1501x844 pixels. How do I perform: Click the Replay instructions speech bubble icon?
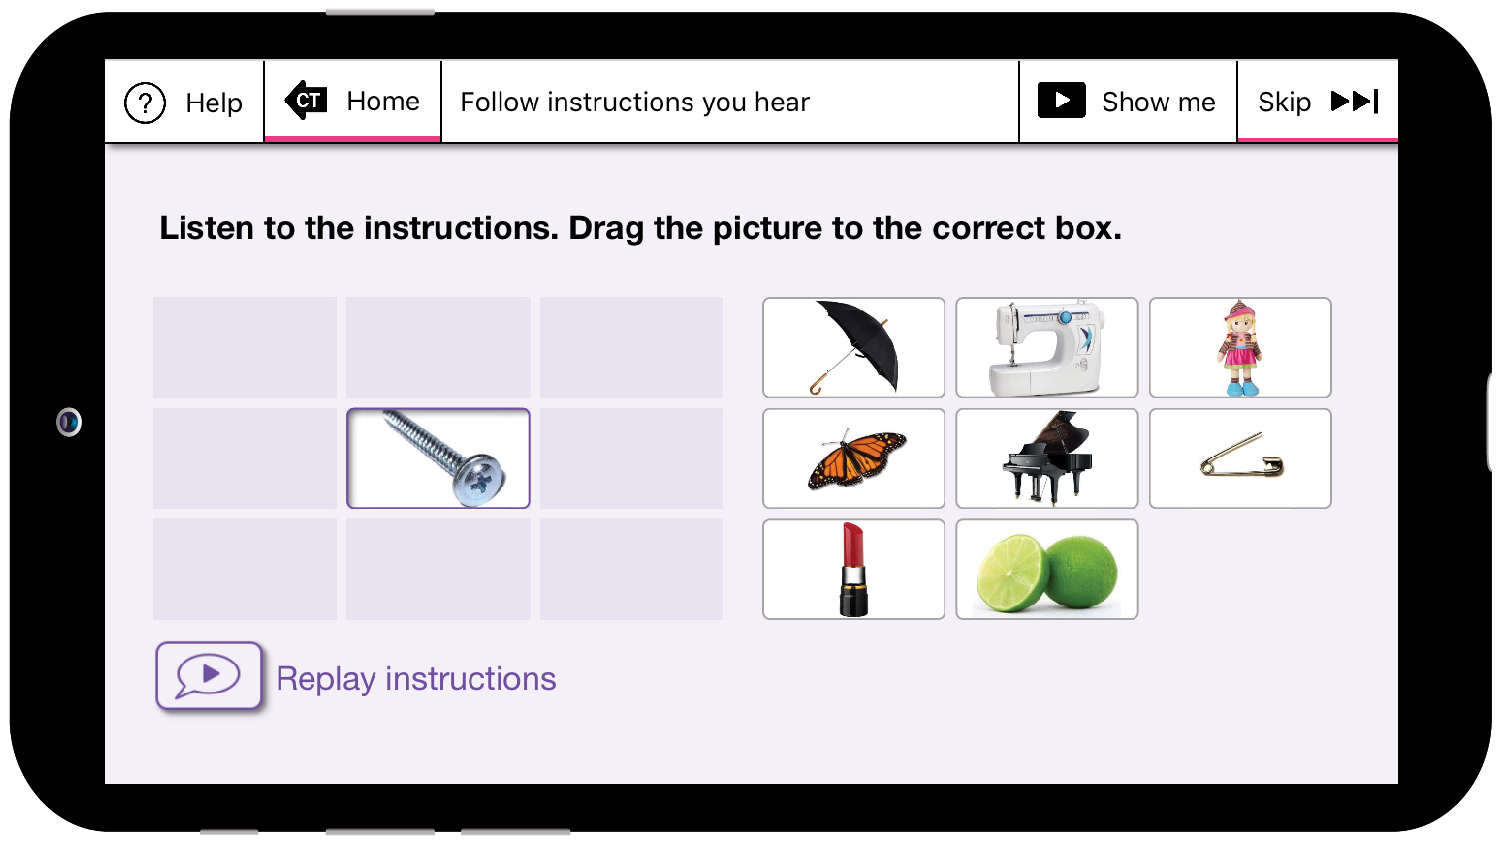(x=209, y=676)
